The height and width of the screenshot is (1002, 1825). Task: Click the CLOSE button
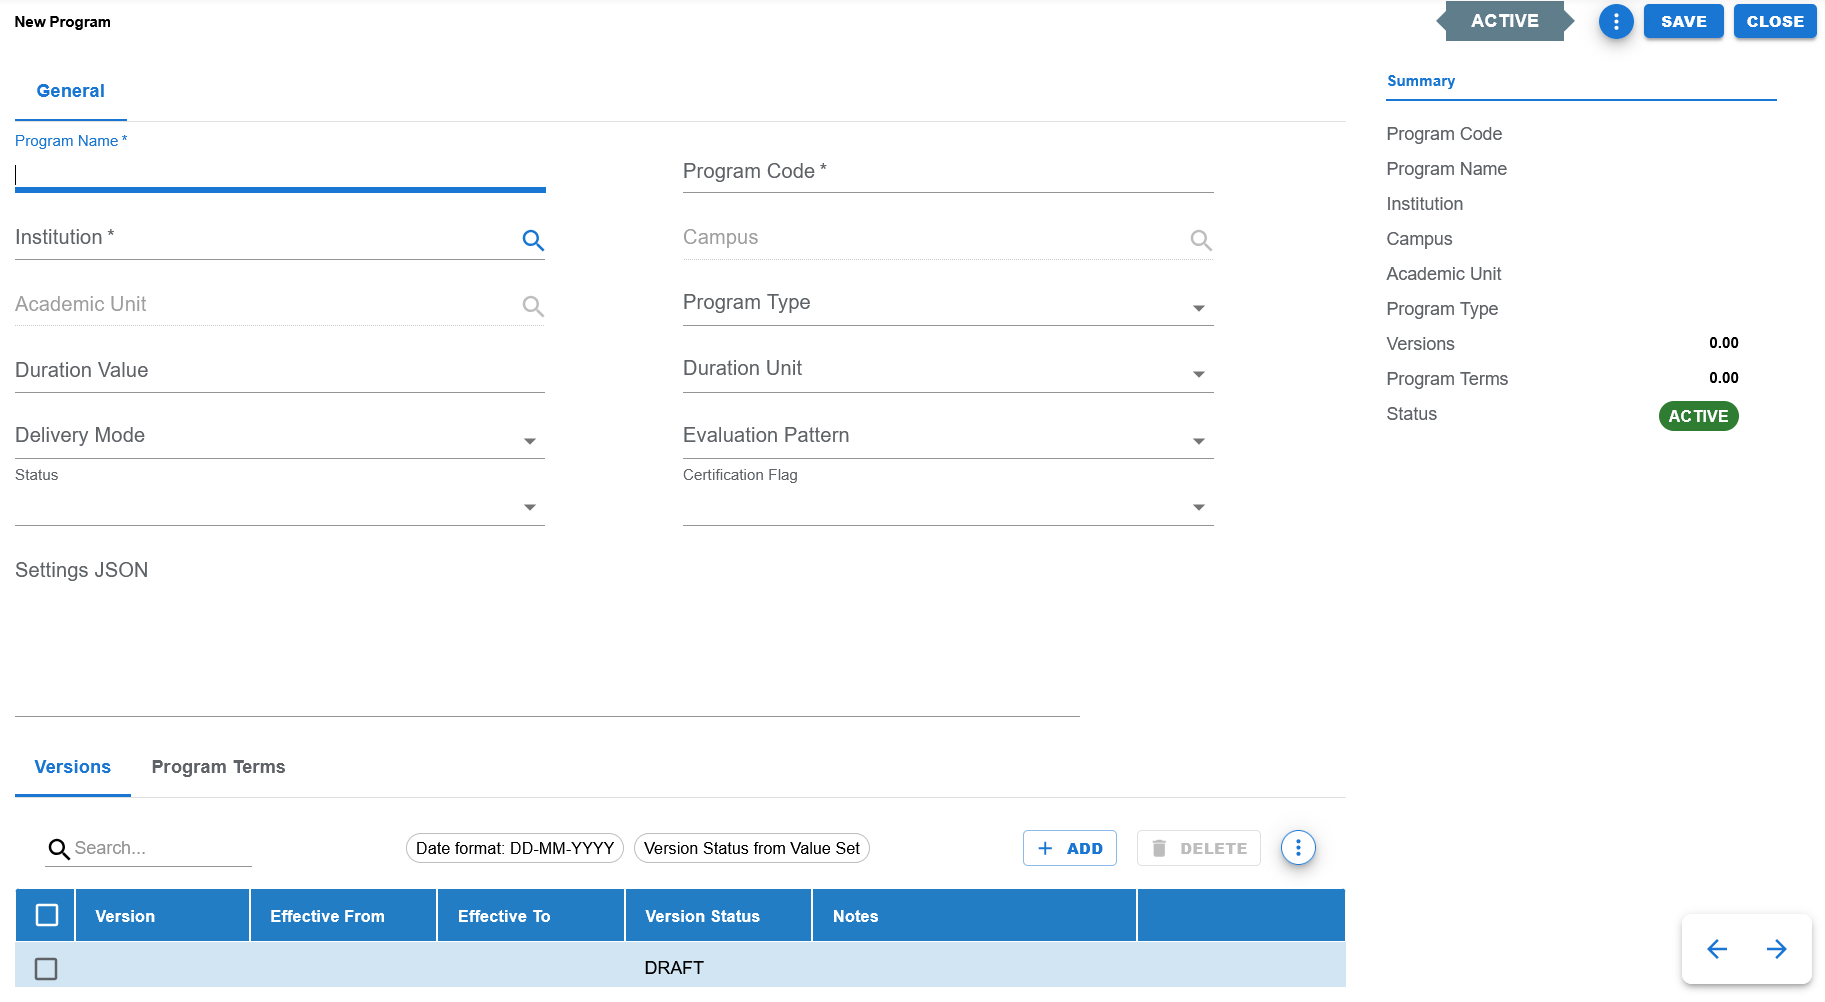click(x=1775, y=21)
